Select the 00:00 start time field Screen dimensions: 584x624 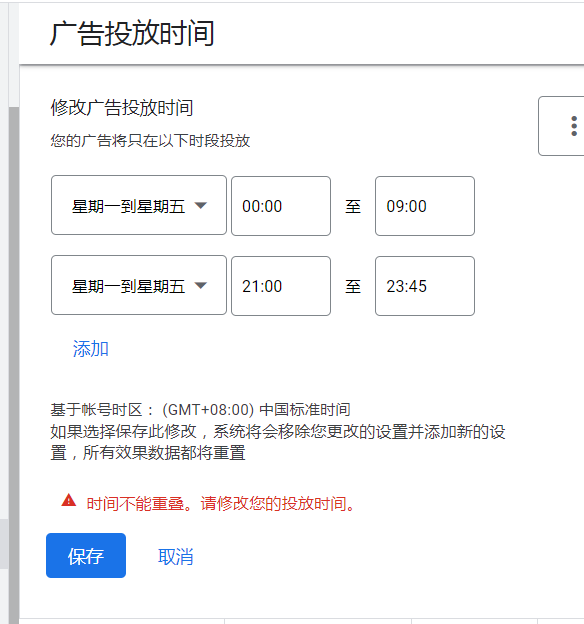[281, 206]
